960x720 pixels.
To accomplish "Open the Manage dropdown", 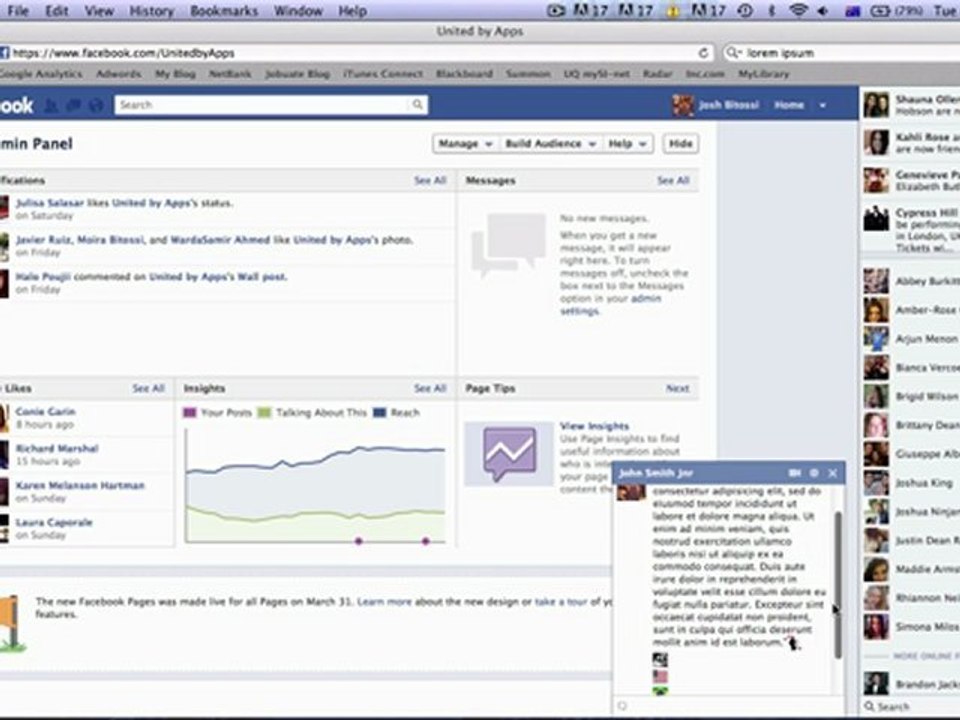I will (x=465, y=144).
